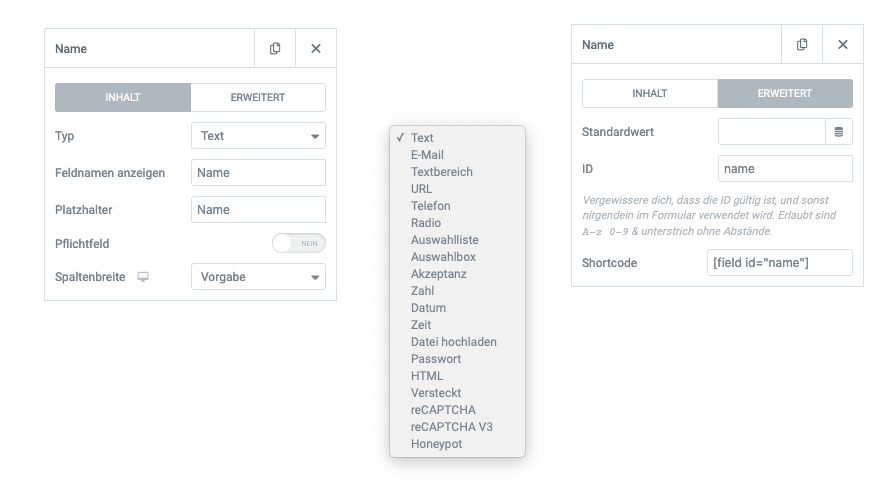
Task: Close the right Name field panel
Action: click(x=843, y=45)
